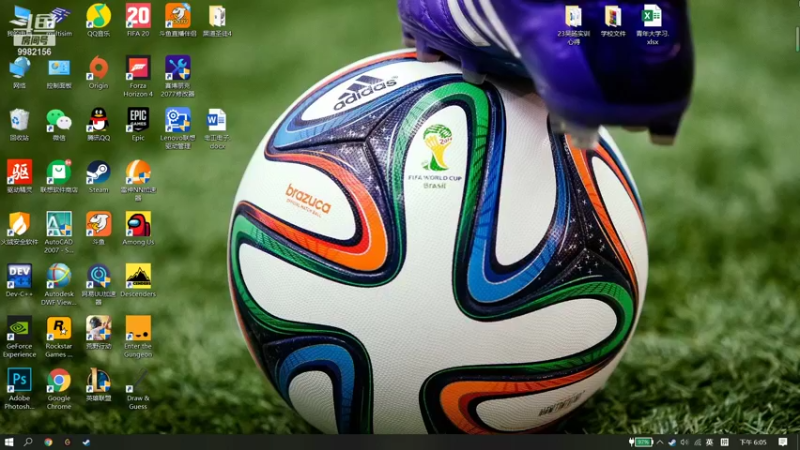
Task: Launch the Epic Games shortcut
Action: pos(138,124)
